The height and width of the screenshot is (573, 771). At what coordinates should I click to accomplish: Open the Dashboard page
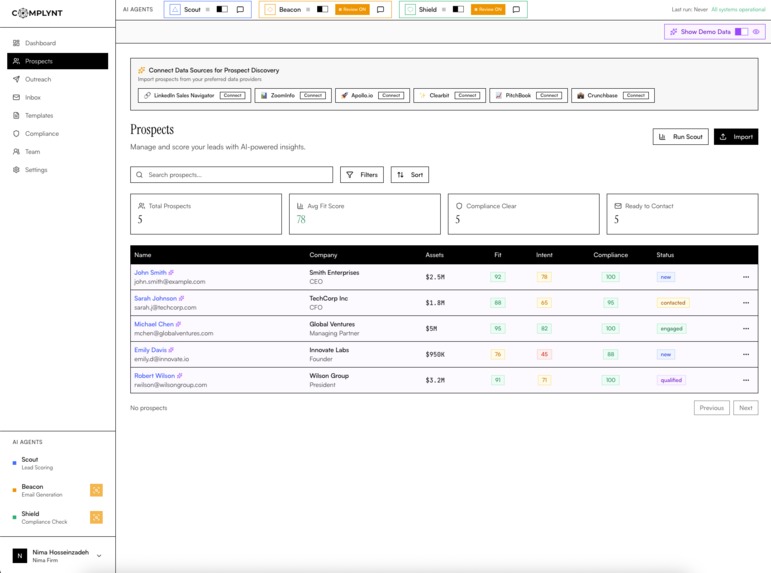click(x=58, y=43)
